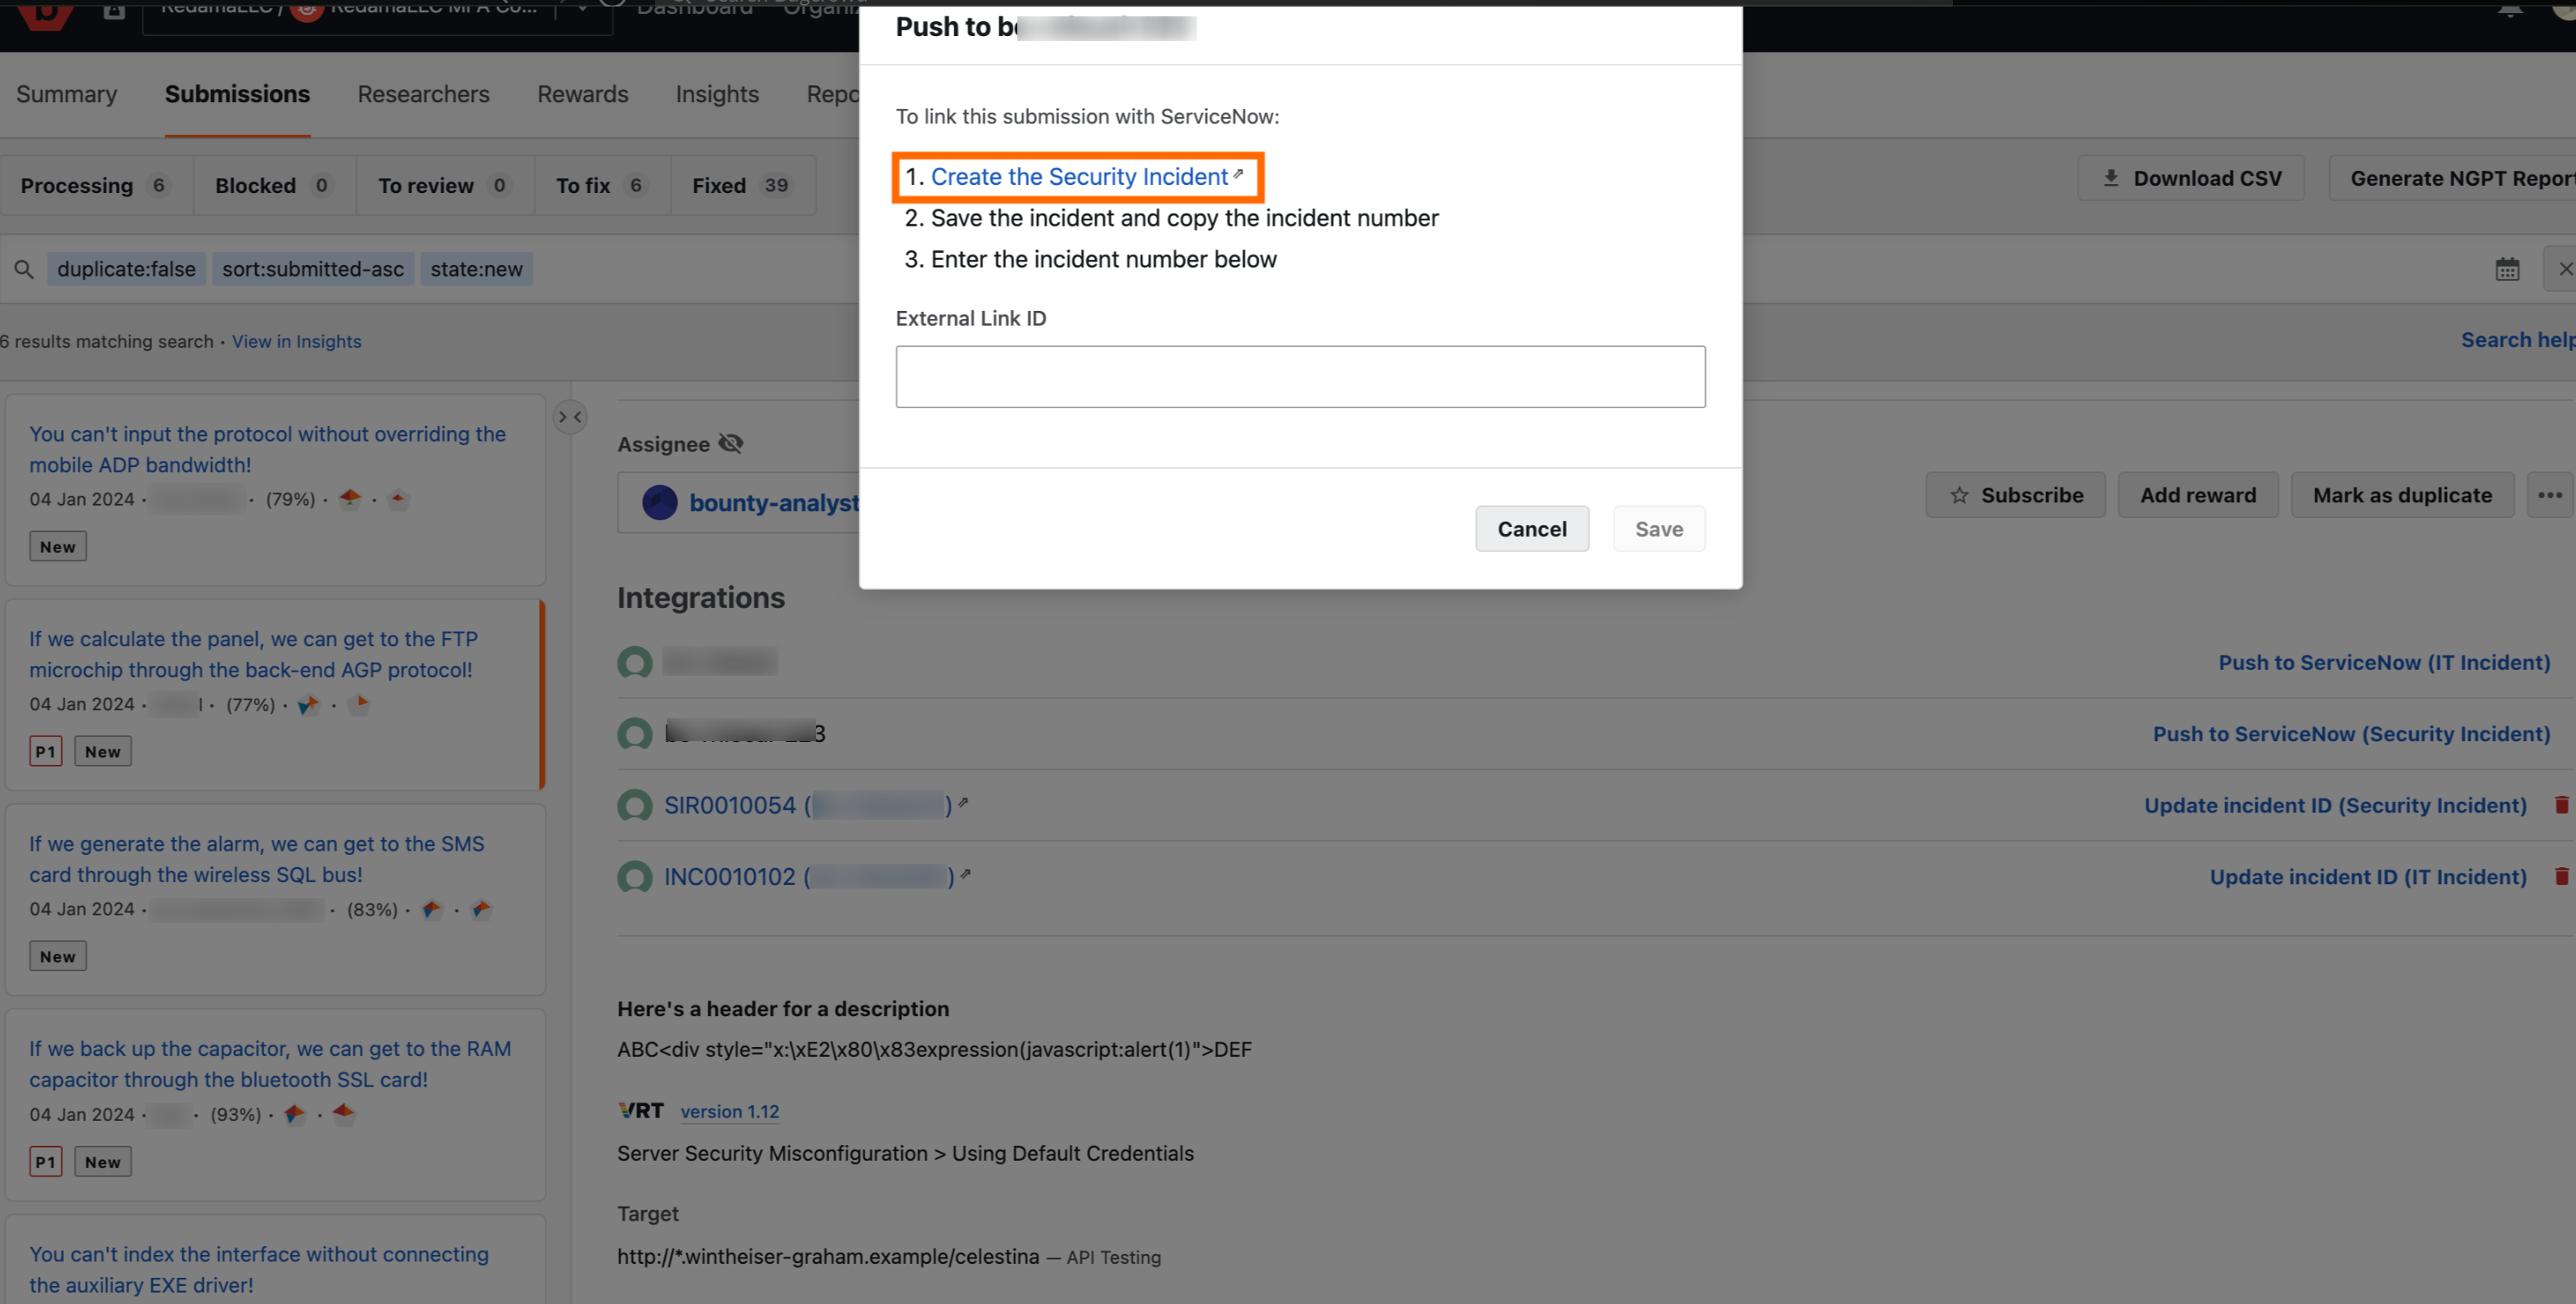The image size is (2576, 1304).
Task: Update incident ID for Security Incident
Action: (2335, 805)
